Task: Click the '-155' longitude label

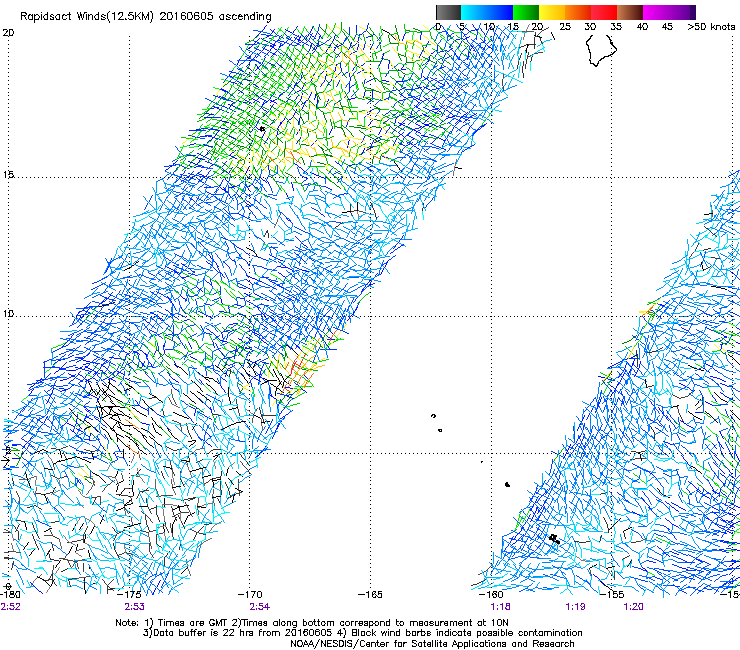Action: coord(612,595)
